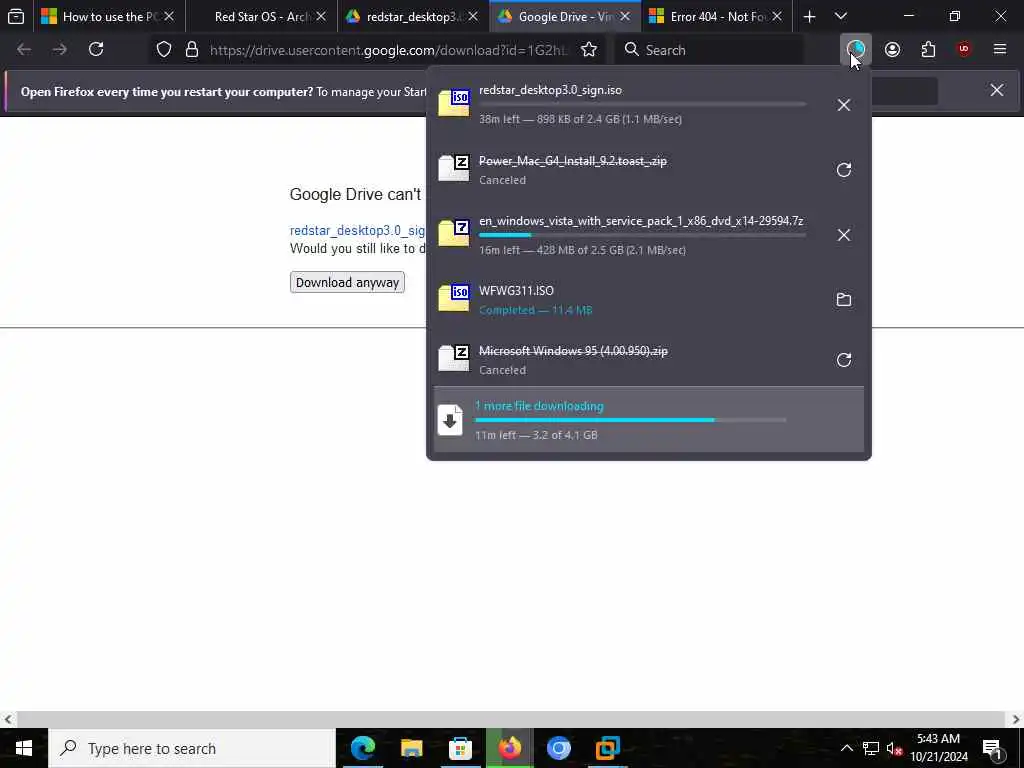This screenshot has width=1024, height=768.
Task: Cancel the en_windows_vista download
Action: tap(844, 235)
